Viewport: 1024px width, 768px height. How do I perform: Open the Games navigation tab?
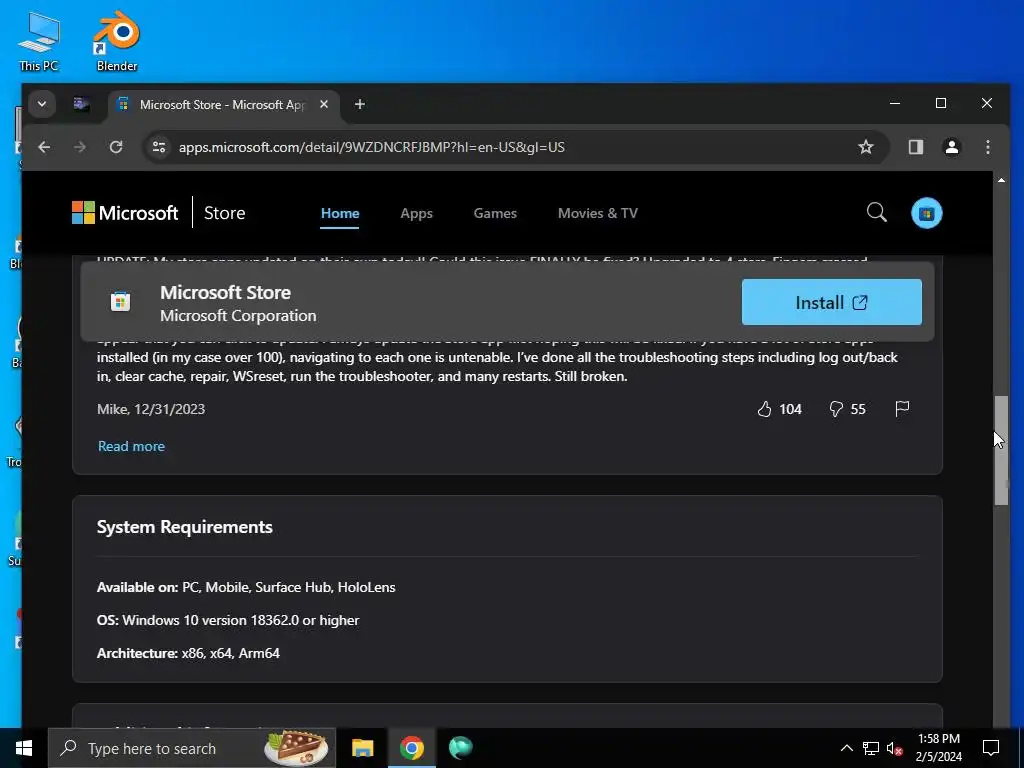pos(495,213)
